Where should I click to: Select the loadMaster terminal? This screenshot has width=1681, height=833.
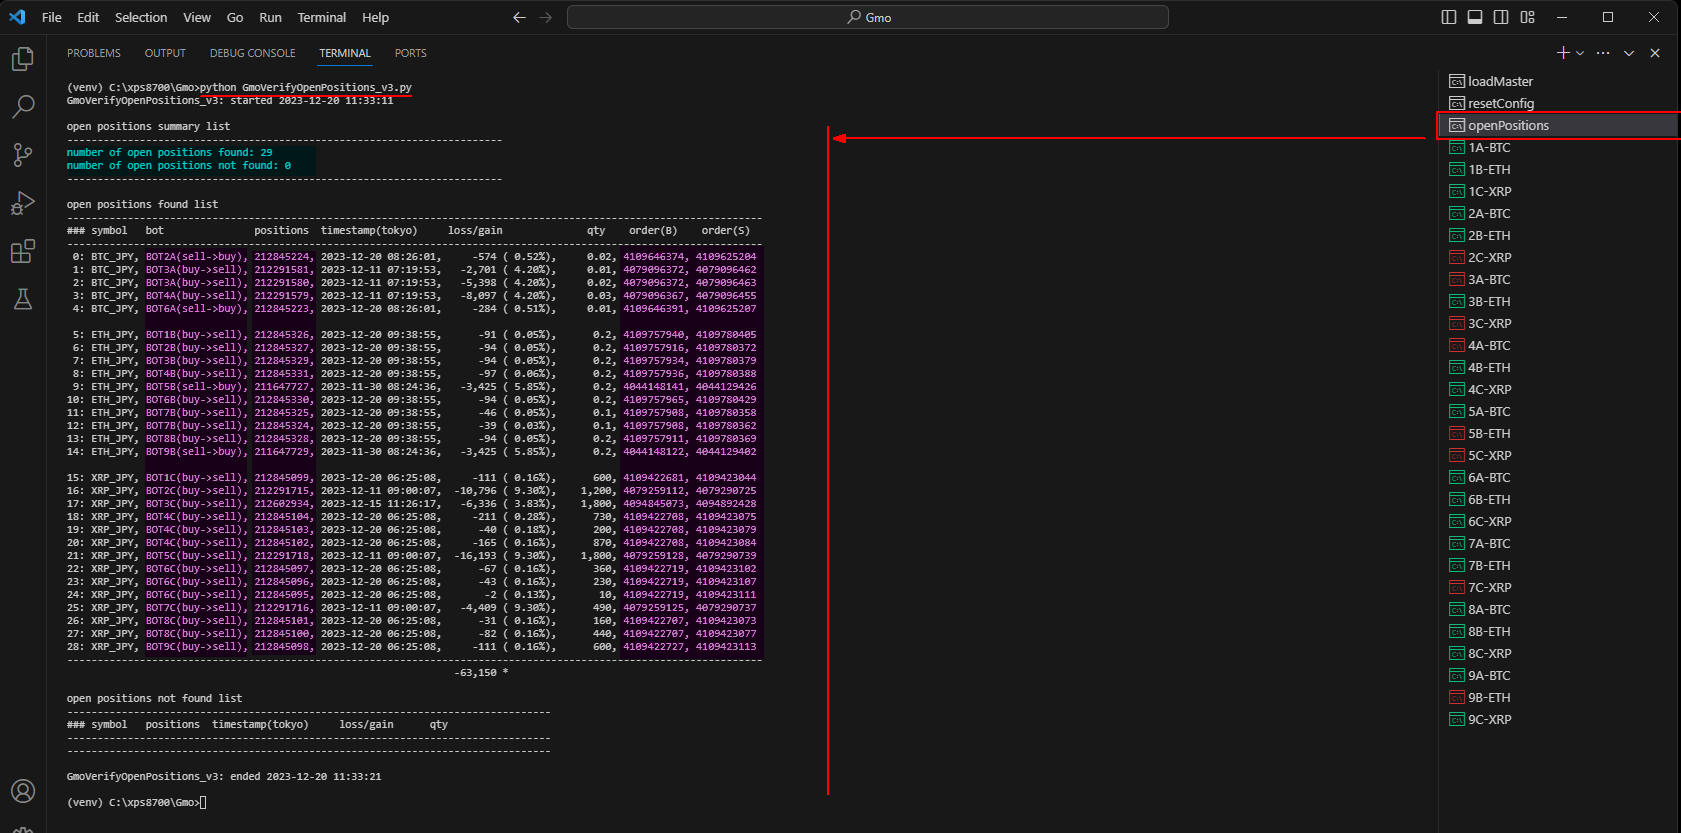1559,81
